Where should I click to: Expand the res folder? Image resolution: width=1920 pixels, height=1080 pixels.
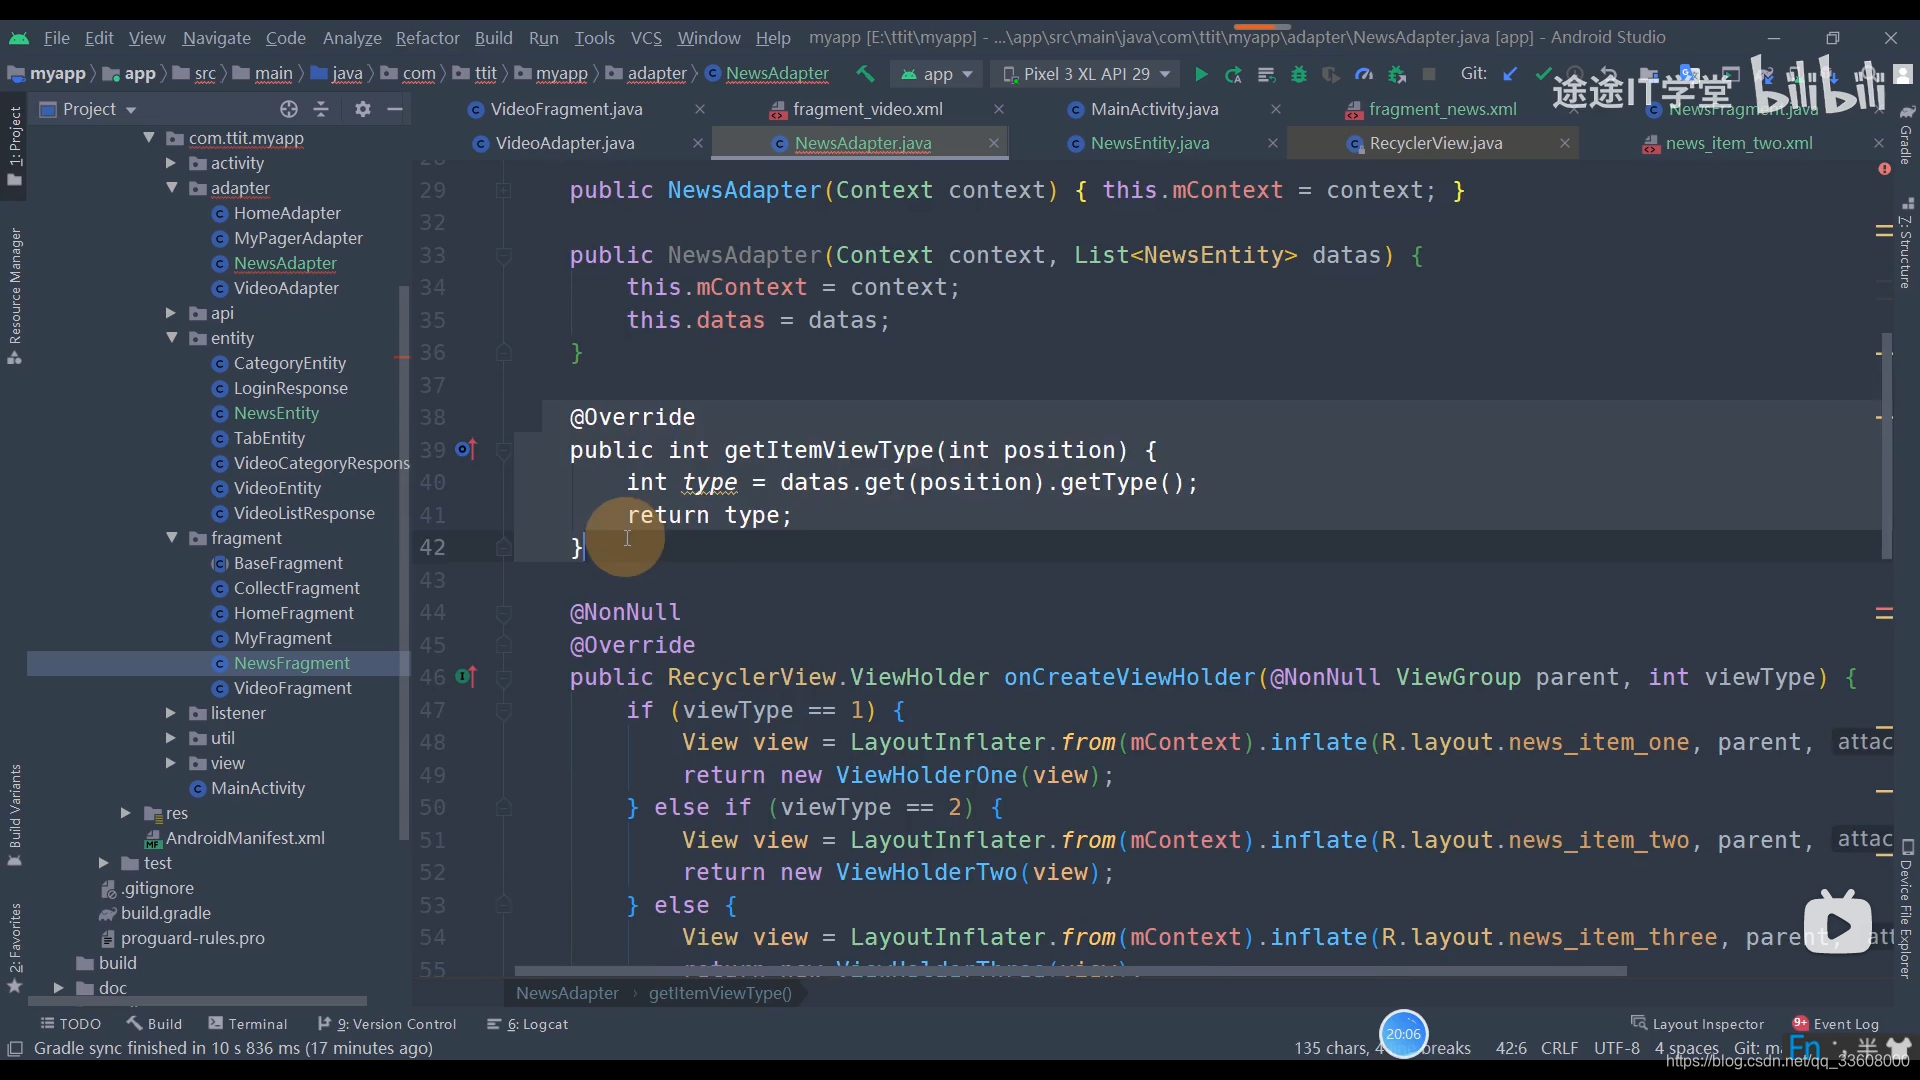(126, 813)
